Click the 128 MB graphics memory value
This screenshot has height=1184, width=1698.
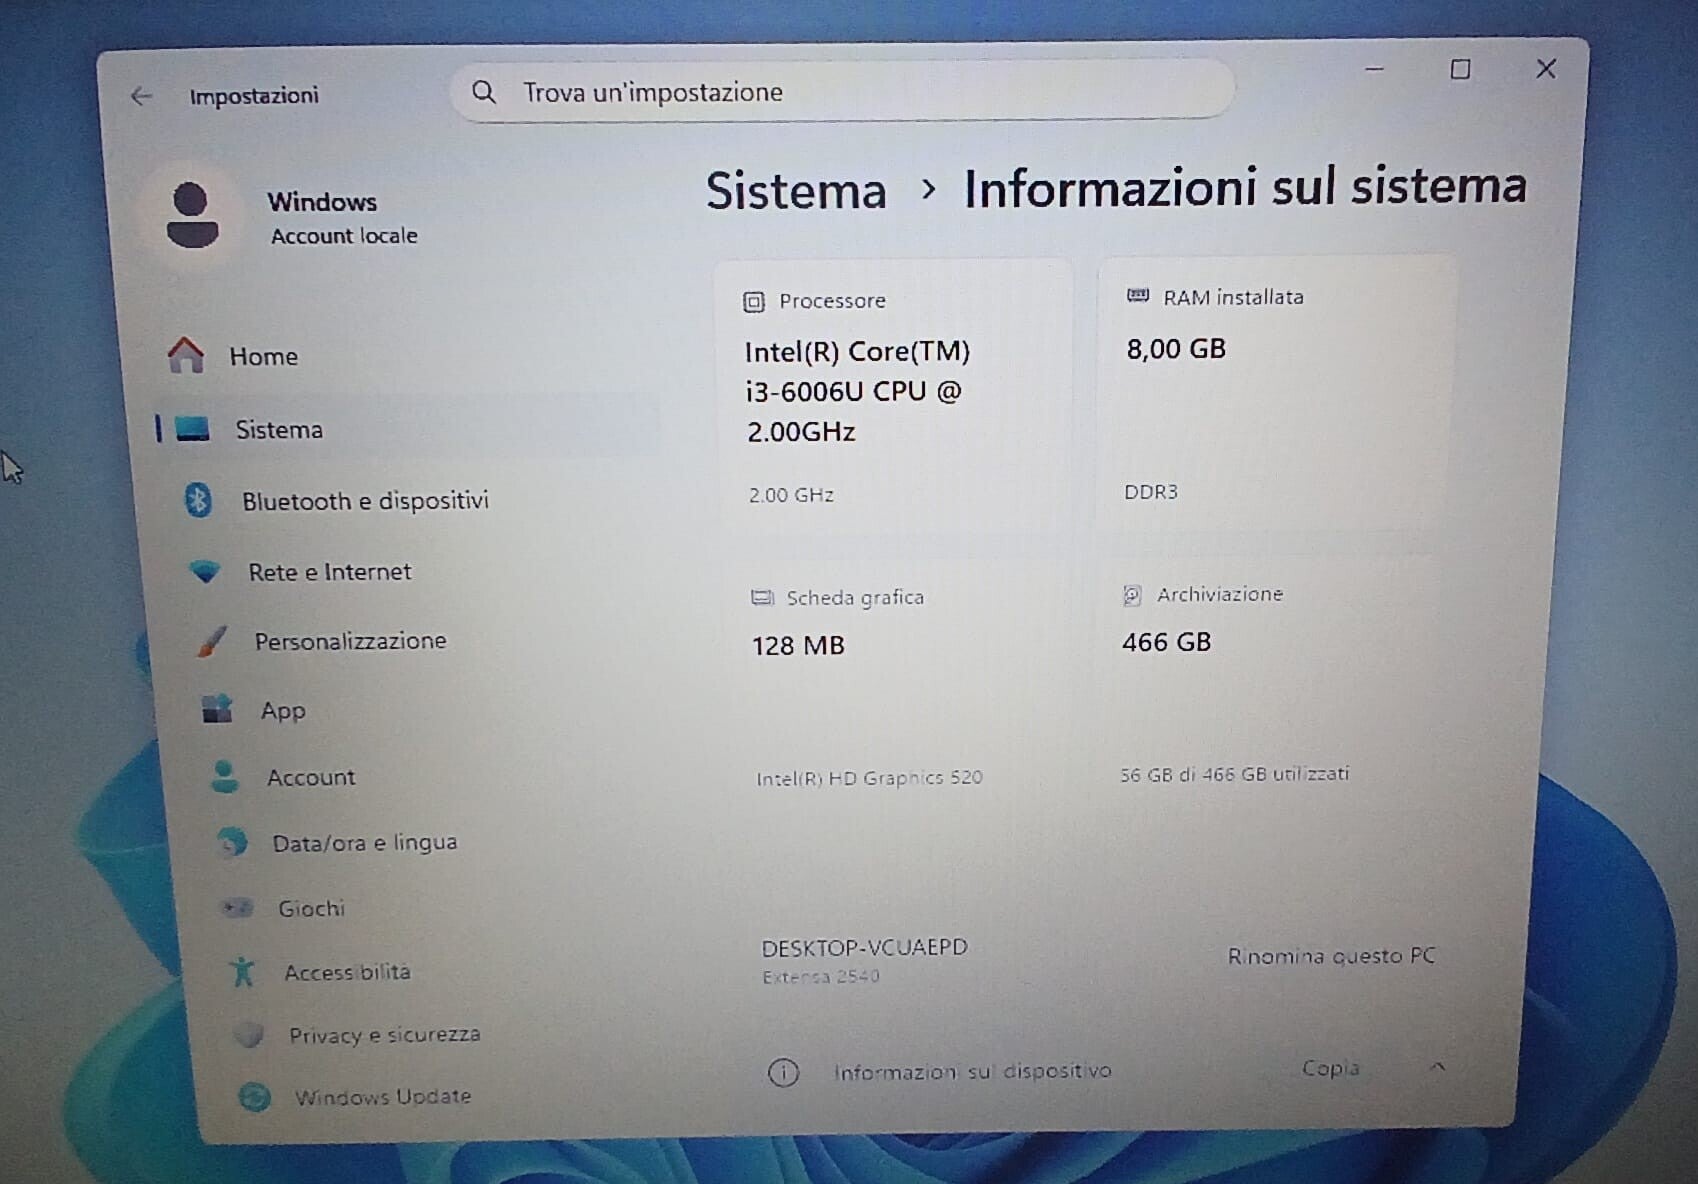[798, 646]
